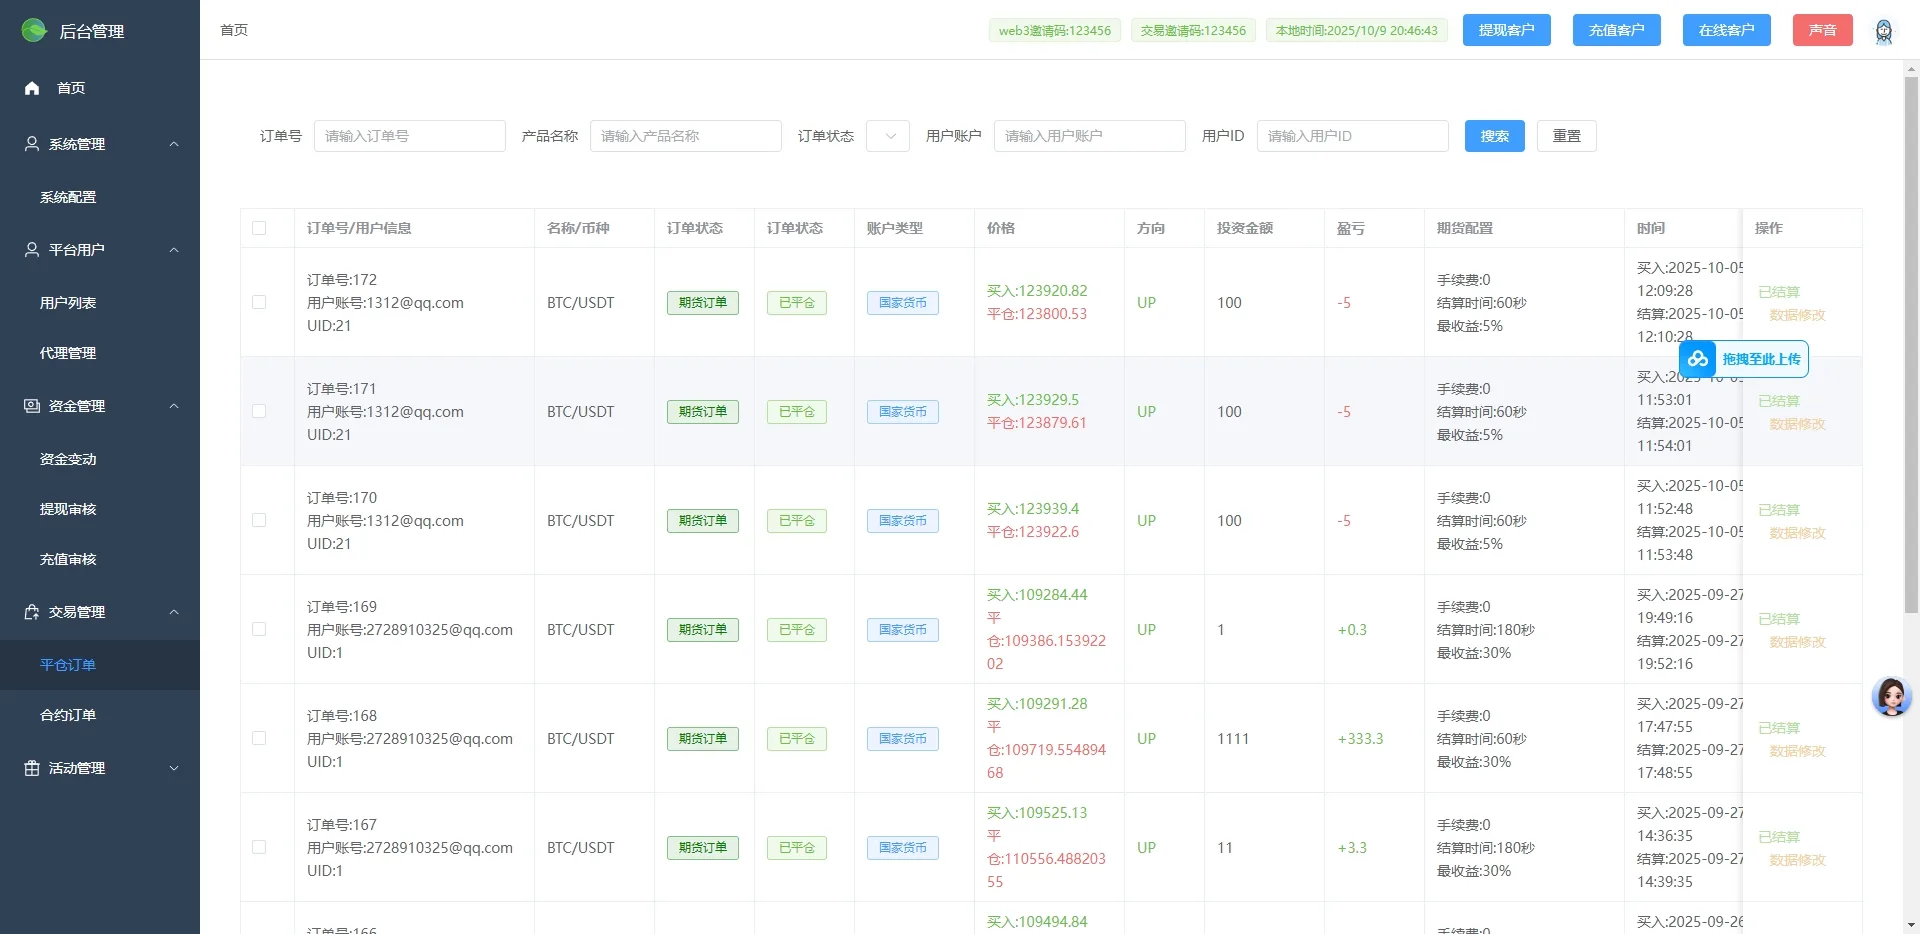The height and width of the screenshot is (934, 1920).
Task: Select 用户列表 in the sidebar menu
Action: point(67,302)
